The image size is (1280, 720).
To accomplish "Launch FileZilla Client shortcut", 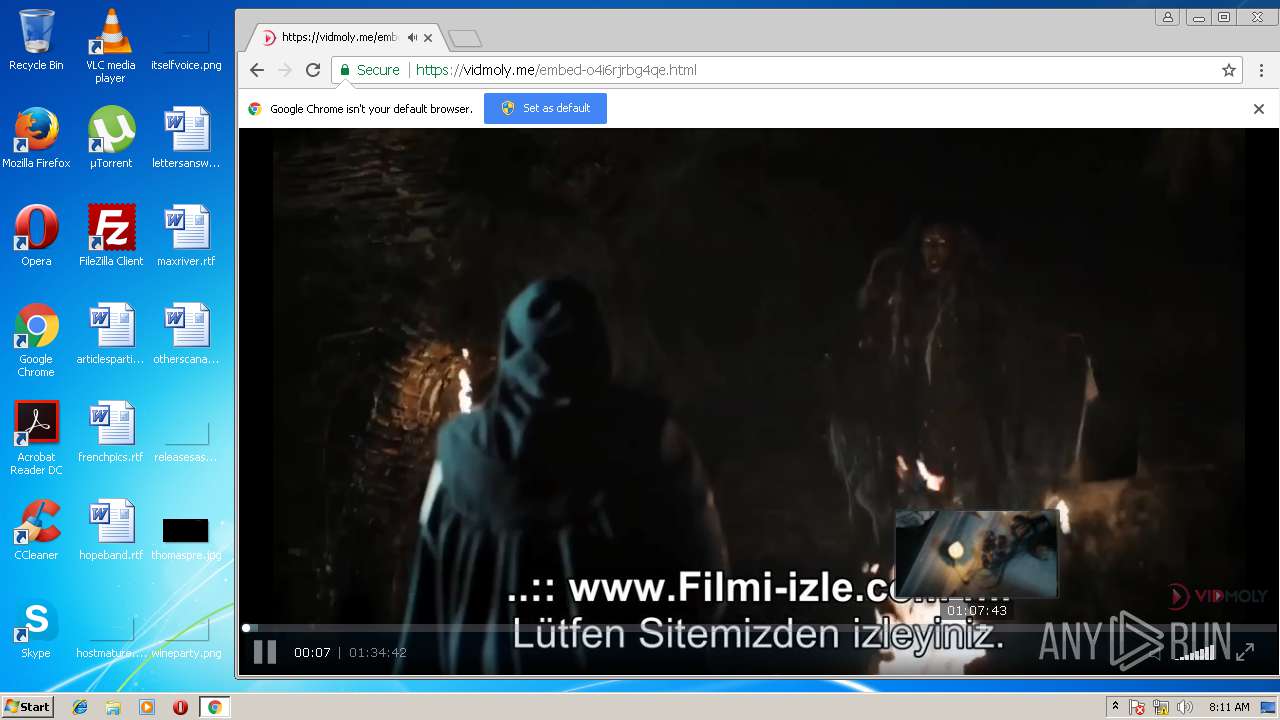I will (x=110, y=236).
